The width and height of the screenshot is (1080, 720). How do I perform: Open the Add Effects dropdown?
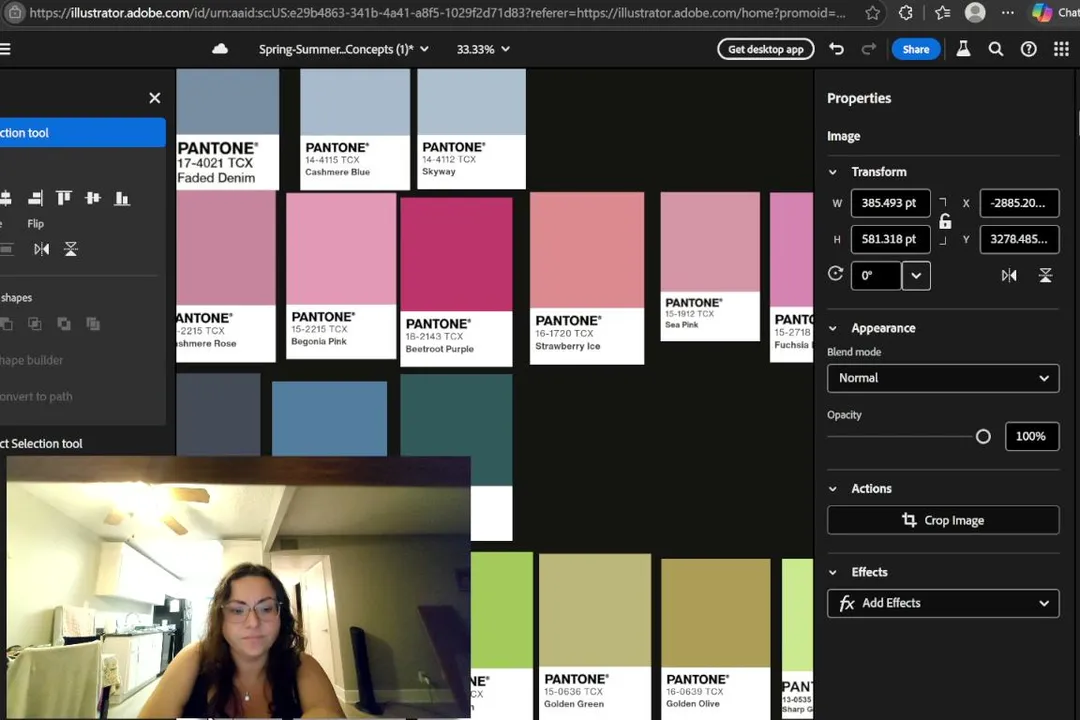click(943, 604)
